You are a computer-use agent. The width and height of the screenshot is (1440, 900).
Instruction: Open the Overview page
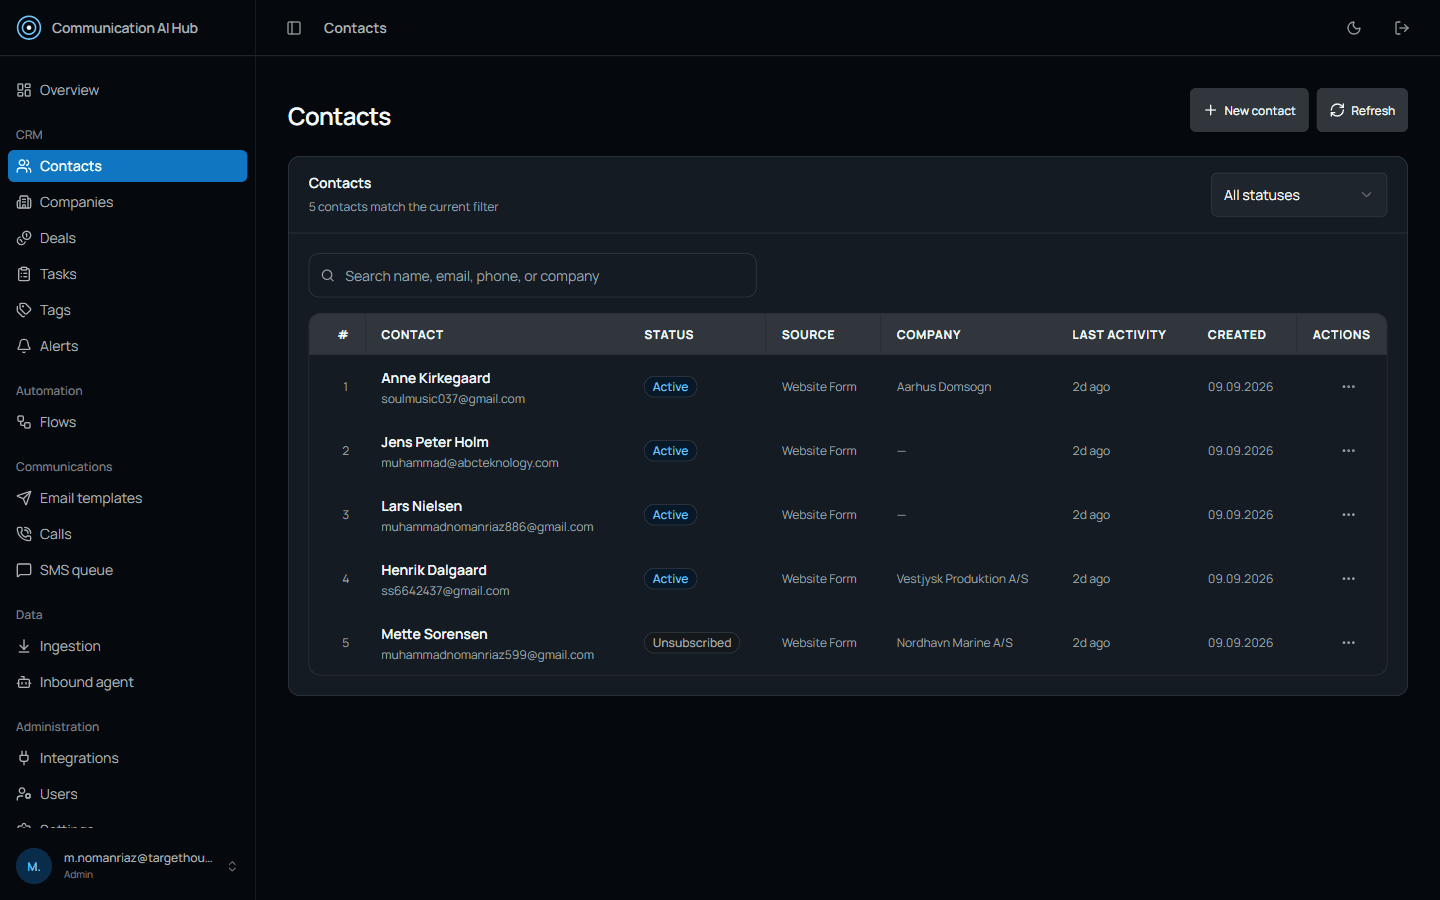(127, 90)
